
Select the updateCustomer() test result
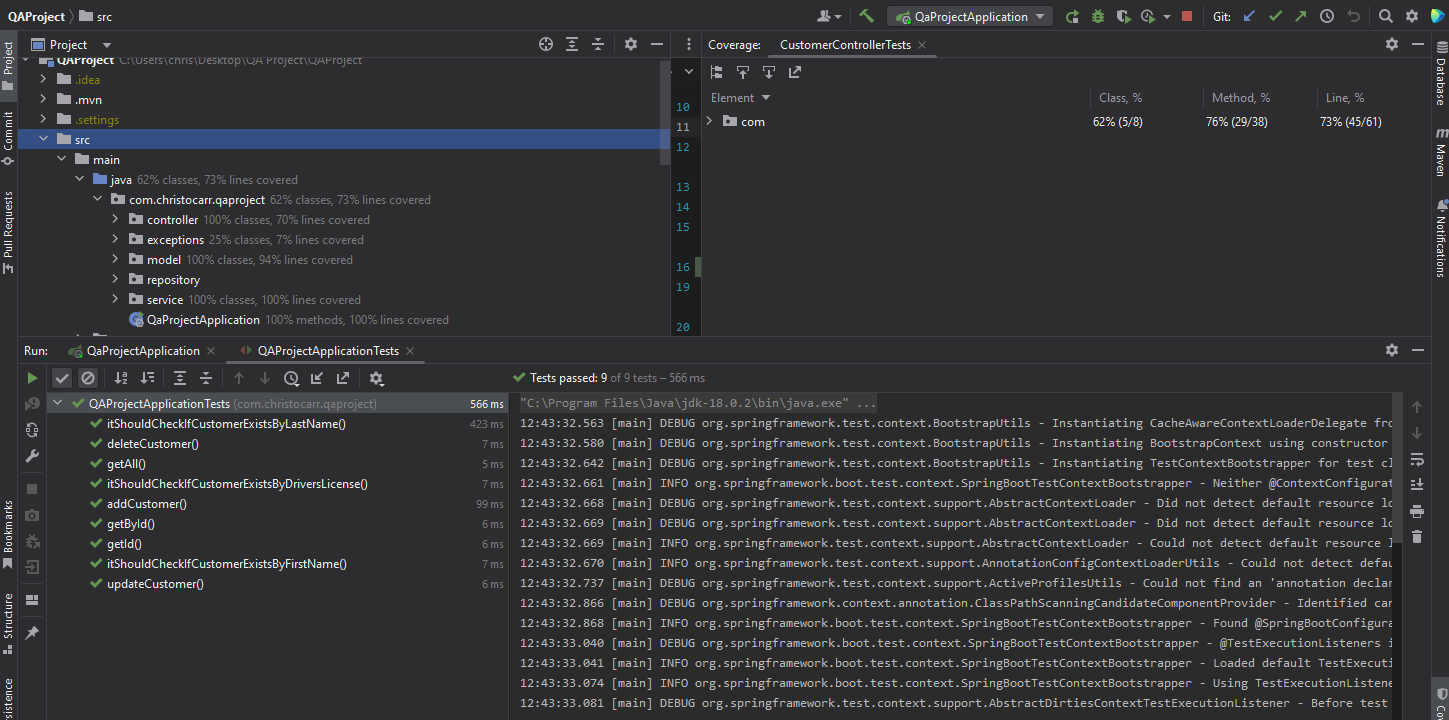tap(155, 583)
